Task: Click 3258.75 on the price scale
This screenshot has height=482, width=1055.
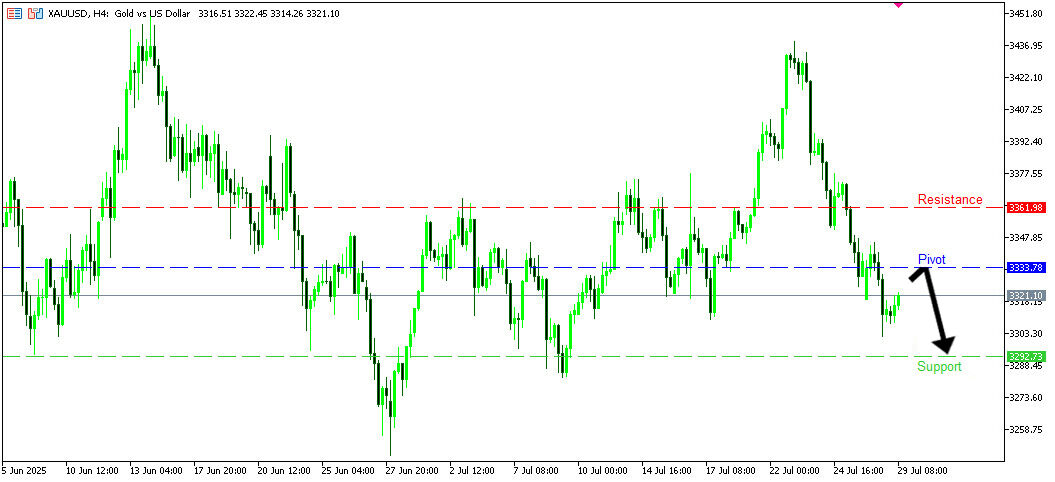Action: [1026, 430]
